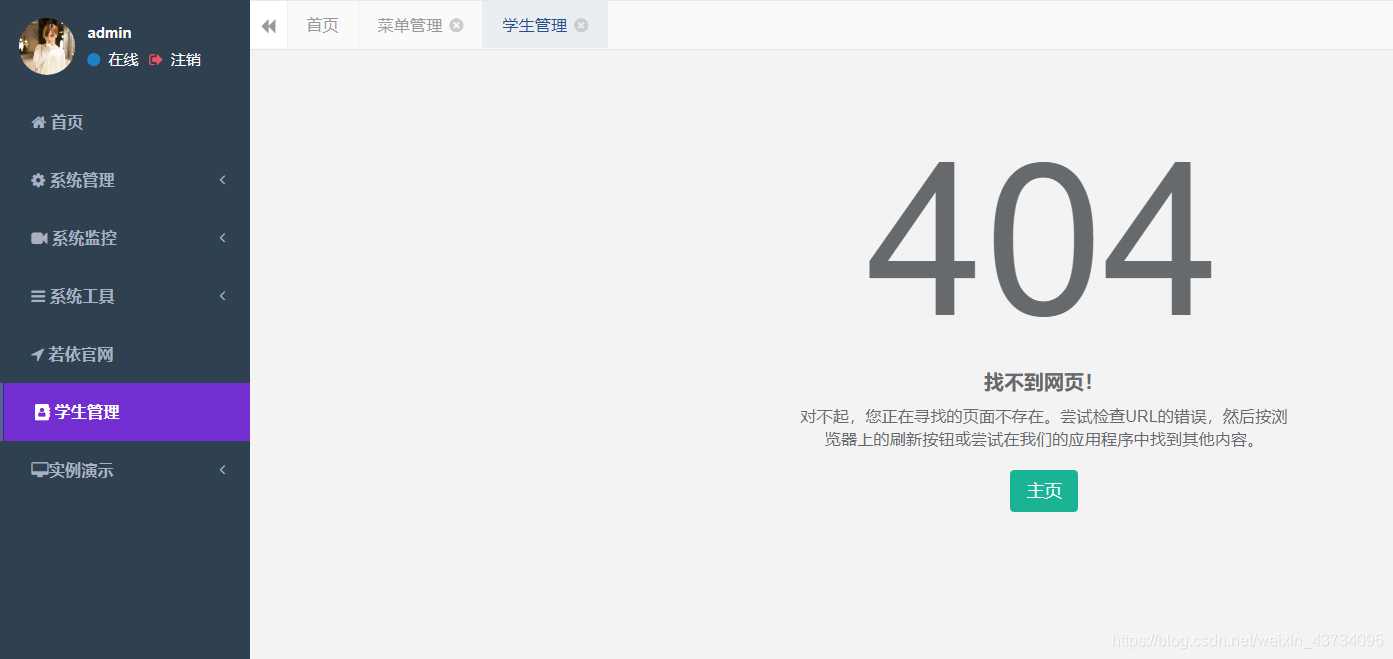Close the 菜单管理 tab

(x=458, y=26)
